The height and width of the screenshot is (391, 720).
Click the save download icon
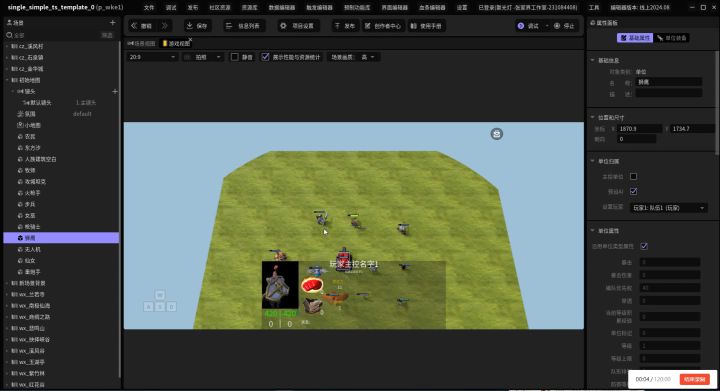click(189, 26)
